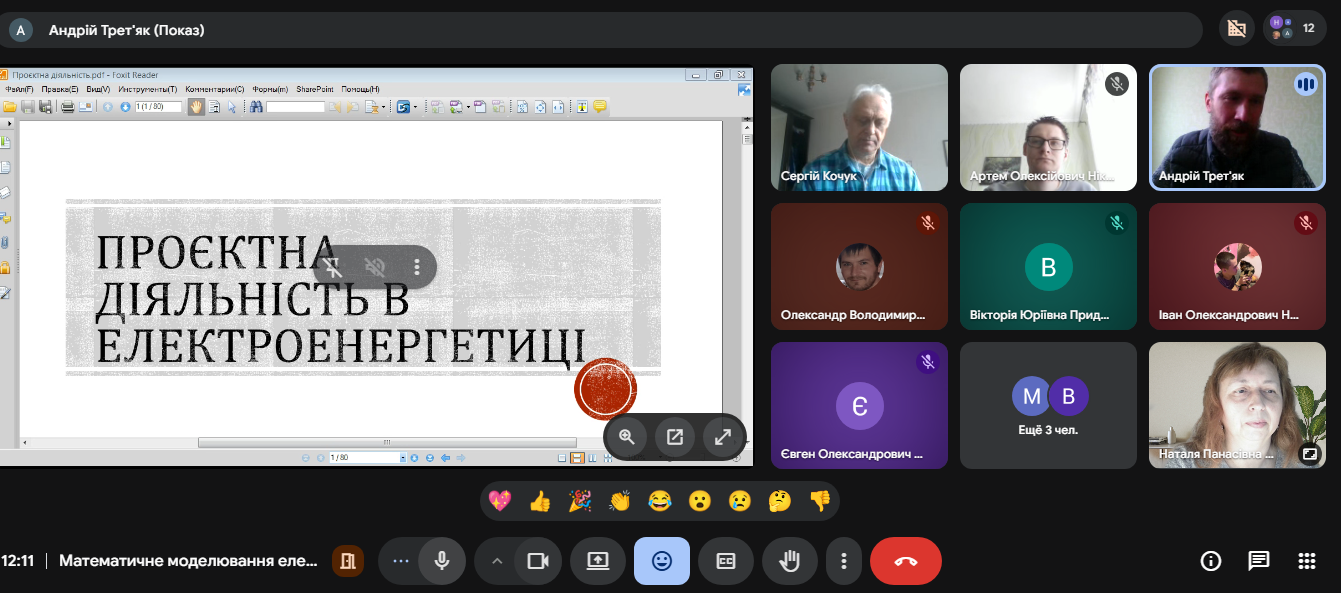Expand audio settings chevron arrow
Screen dimensions: 1341x593
point(496,561)
